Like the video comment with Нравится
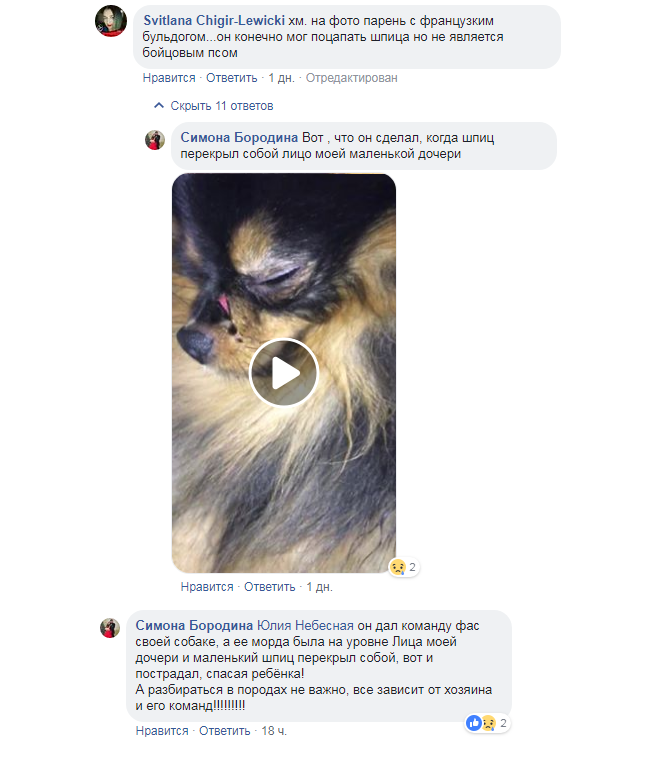Screen dimensions: 649x767 coord(207,587)
